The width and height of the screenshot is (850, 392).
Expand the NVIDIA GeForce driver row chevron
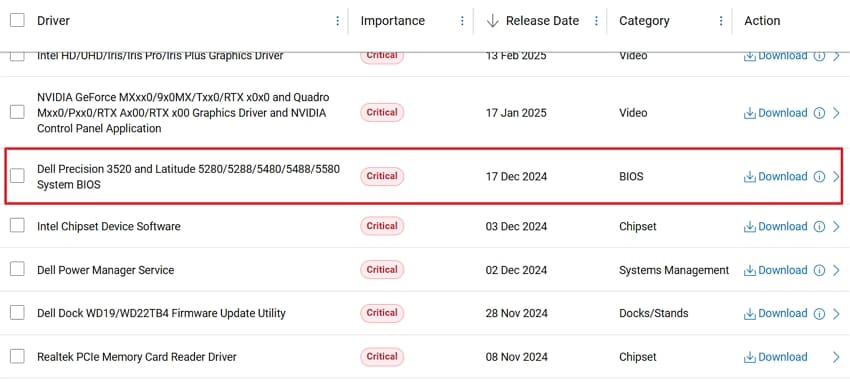(836, 113)
